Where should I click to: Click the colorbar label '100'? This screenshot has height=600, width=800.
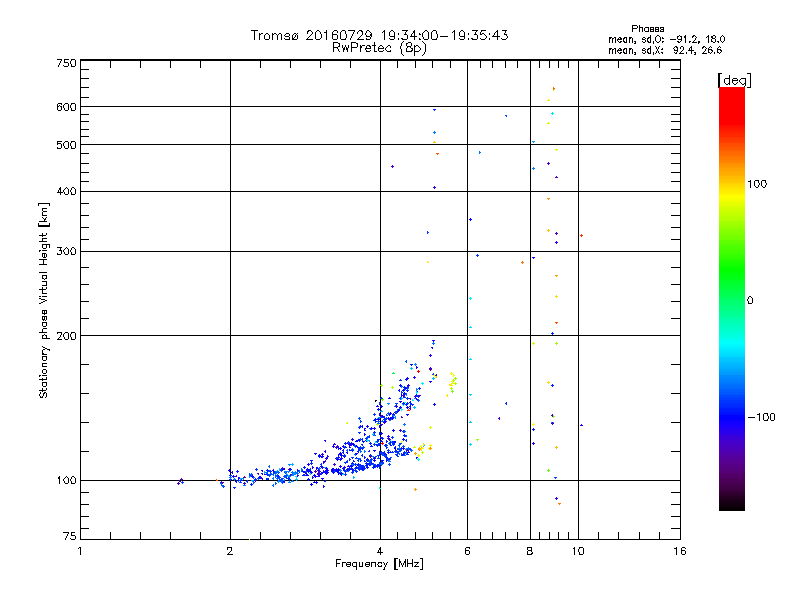tap(757, 184)
